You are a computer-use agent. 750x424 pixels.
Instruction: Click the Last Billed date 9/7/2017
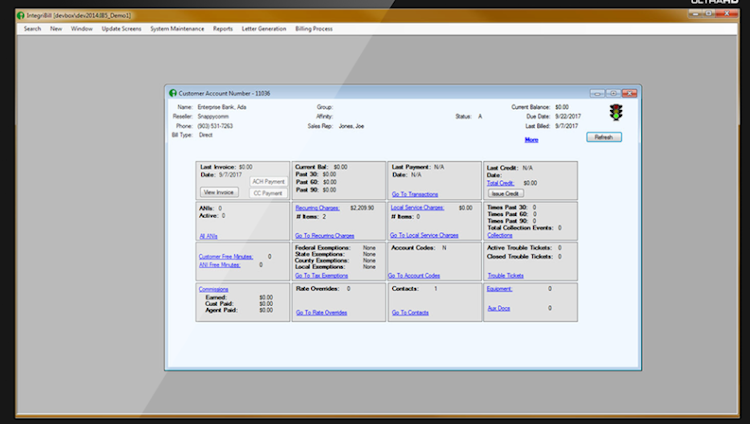pos(566,126)
